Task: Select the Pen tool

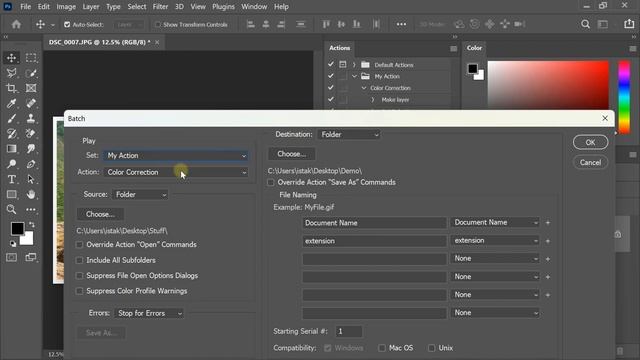Action: tap(31, 164)
